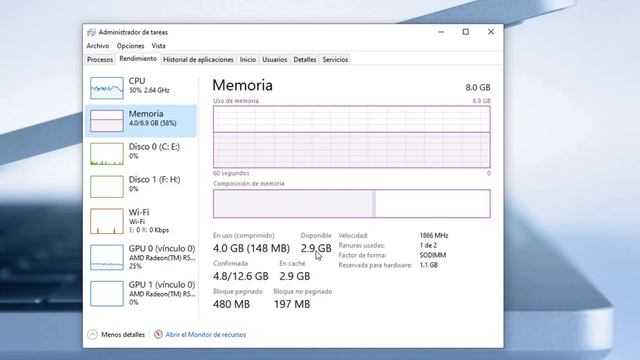Image resolution: width=640 pixels, height=360 pixels.
Task: Click the GPU 1 graph thumbnail
Action: (x=107, y=293)
